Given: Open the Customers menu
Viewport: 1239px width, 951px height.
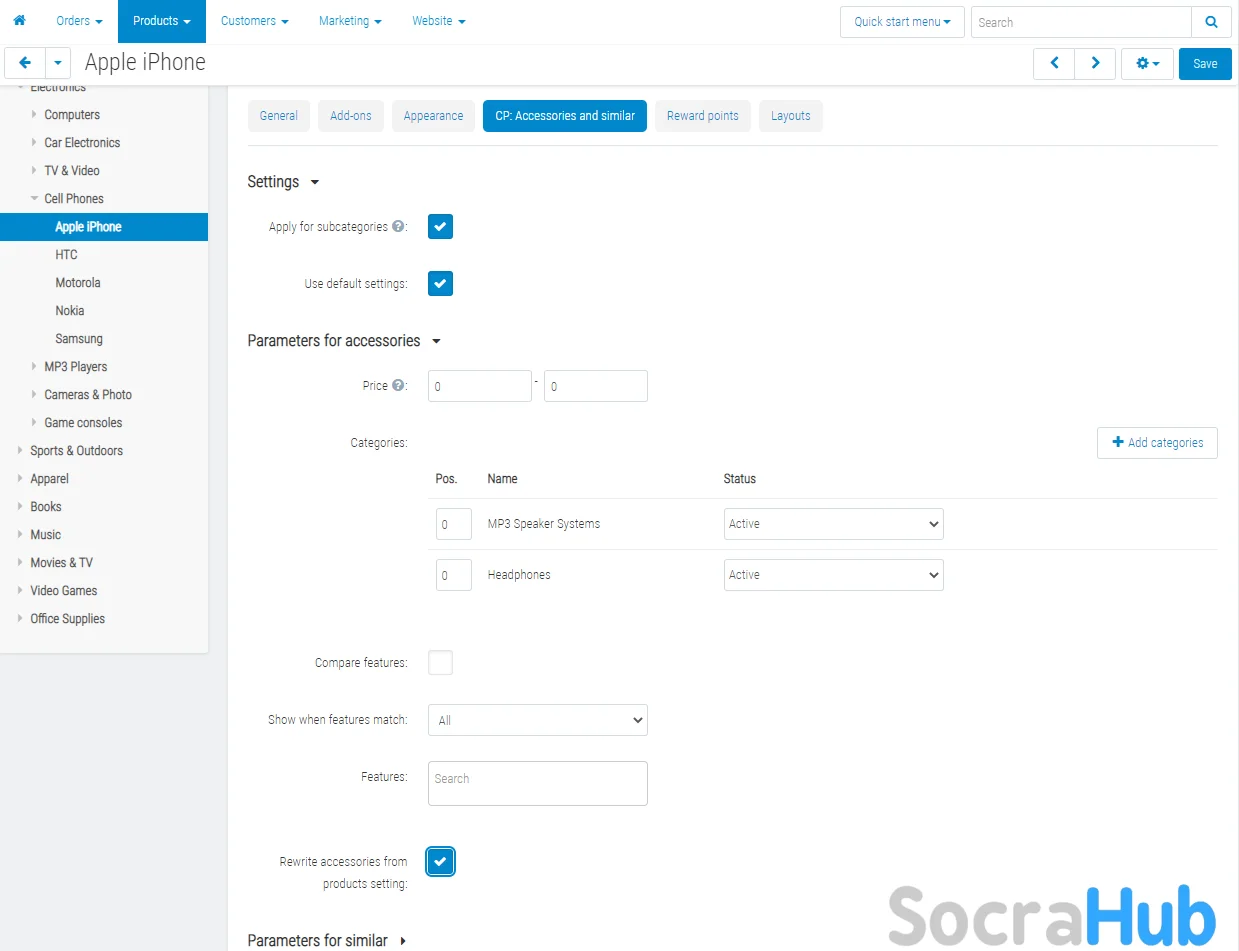Looking at the screenshot, I should coord(255,21).
